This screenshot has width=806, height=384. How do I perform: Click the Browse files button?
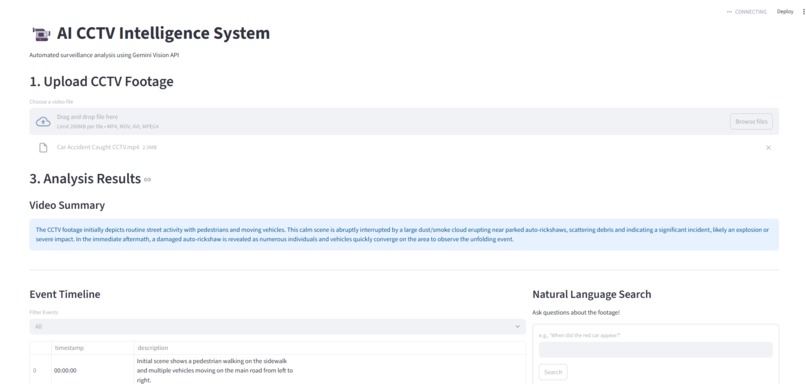[751, 121]
